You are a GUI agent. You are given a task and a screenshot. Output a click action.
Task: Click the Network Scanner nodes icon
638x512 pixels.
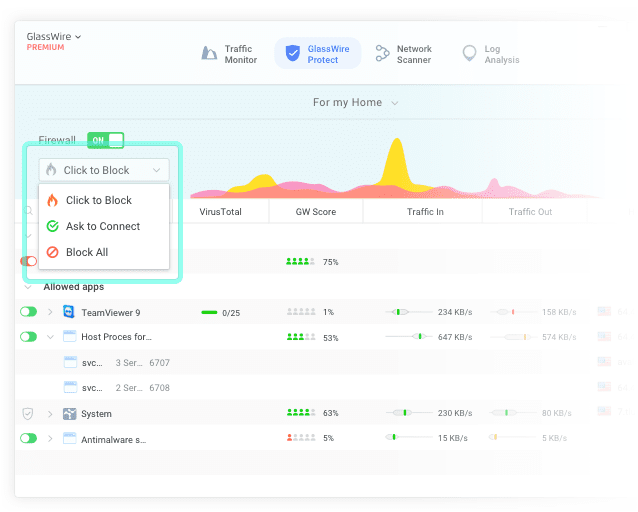(382, 53)
